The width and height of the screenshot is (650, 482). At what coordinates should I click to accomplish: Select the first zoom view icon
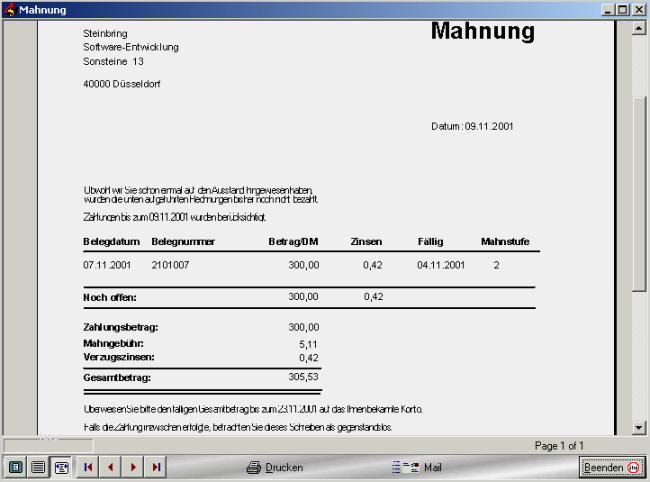(x=17, y=467)
